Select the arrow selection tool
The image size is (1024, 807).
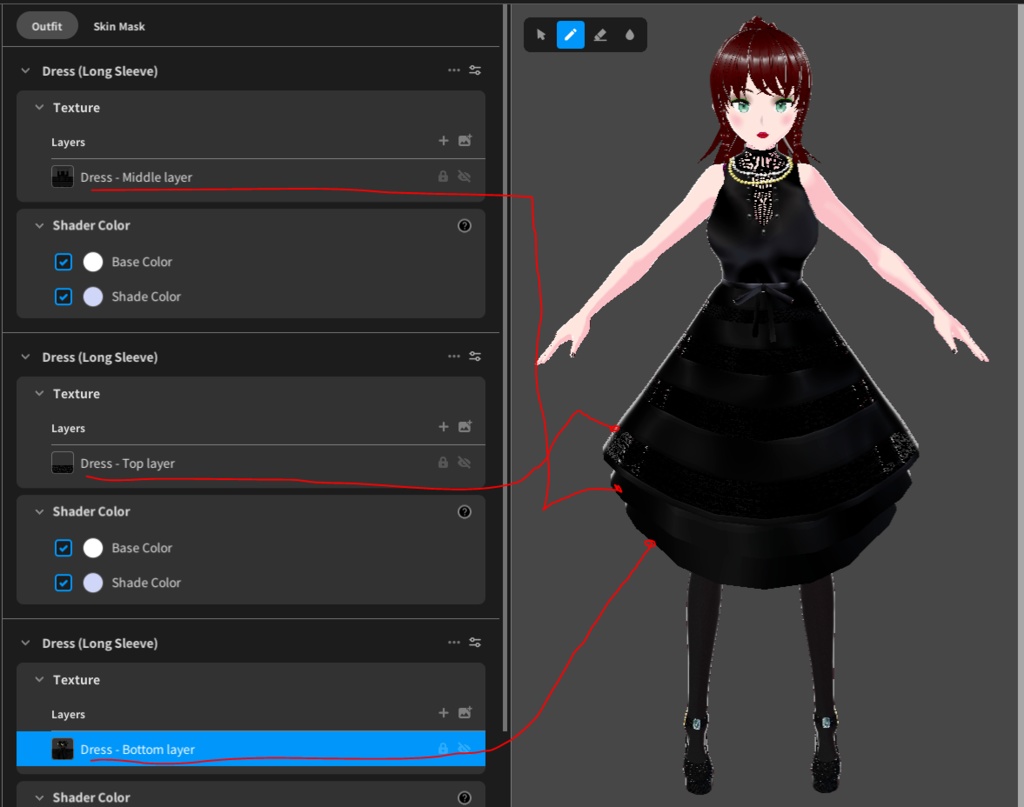540,34
